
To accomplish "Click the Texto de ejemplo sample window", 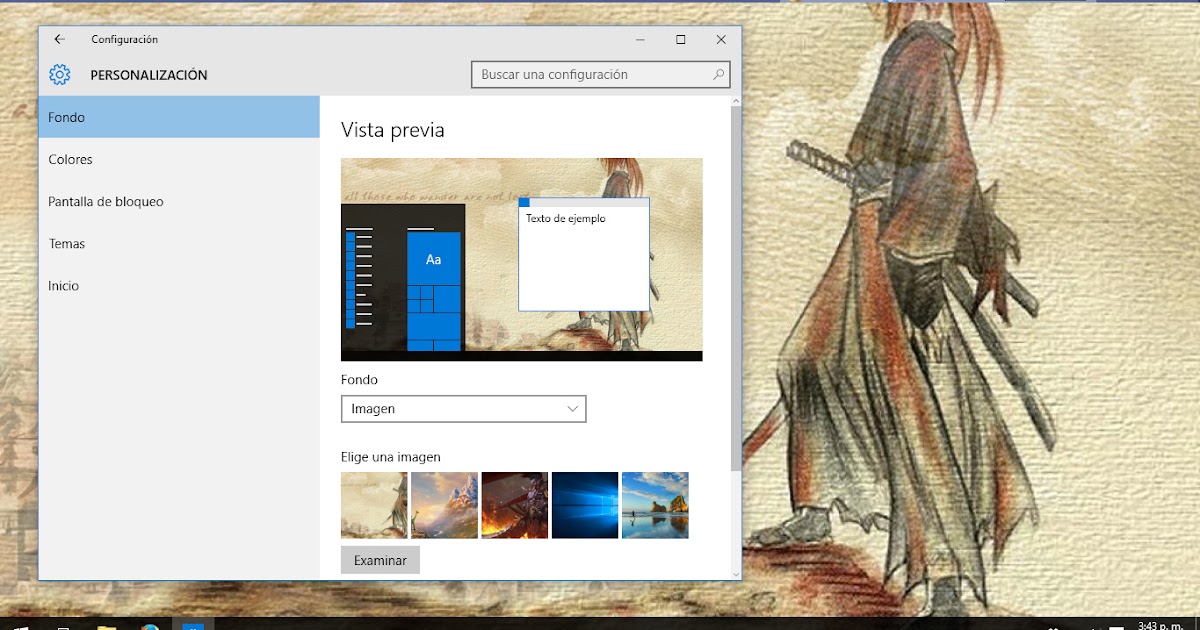I will 584,254.
